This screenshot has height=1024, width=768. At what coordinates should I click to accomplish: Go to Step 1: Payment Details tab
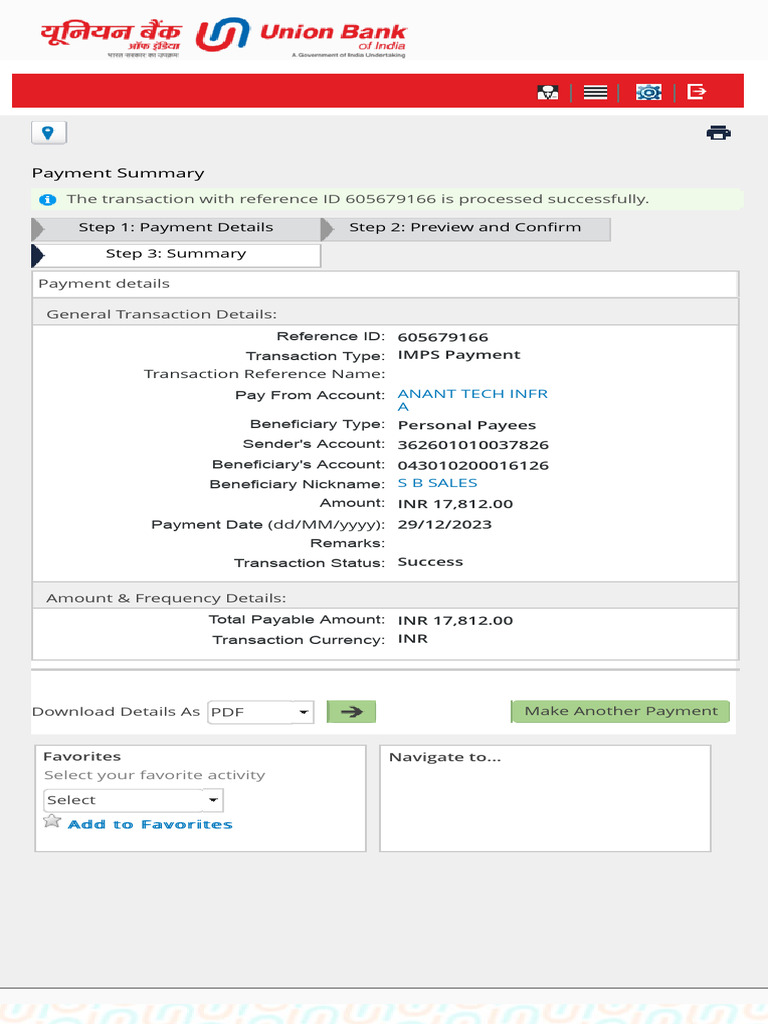pyautogui.click(x=176, y=228)
